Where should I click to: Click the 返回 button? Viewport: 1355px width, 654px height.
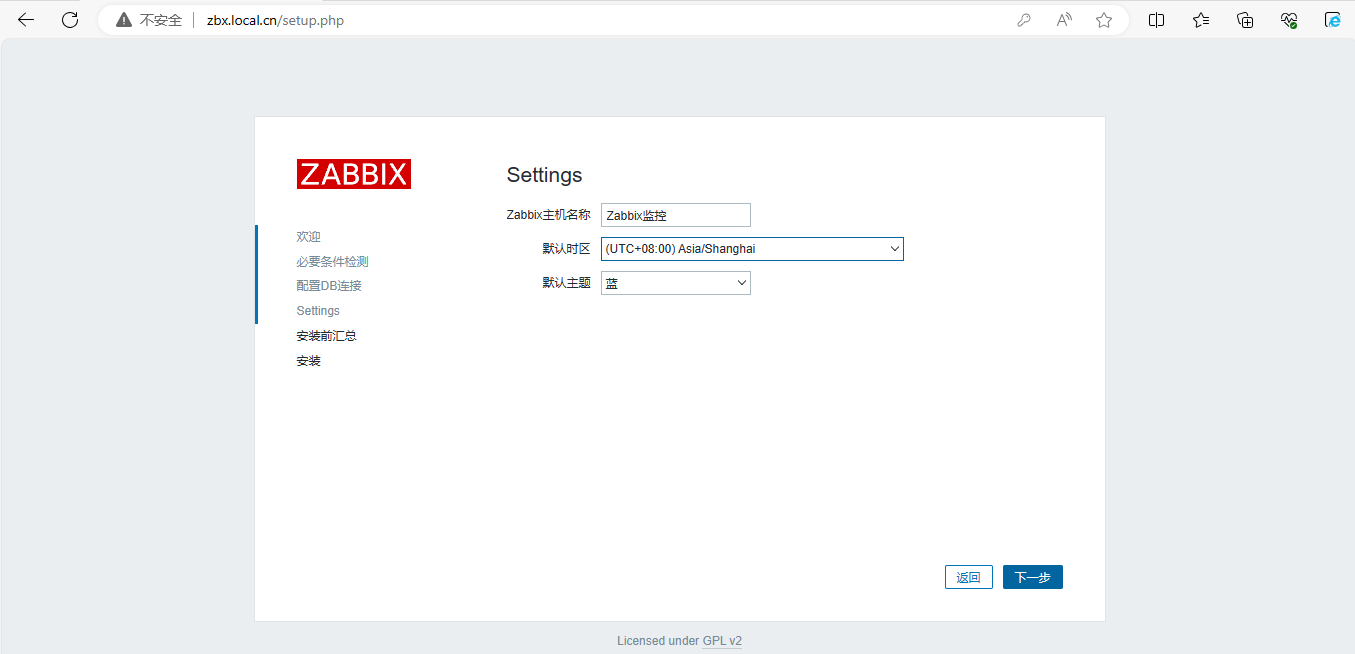pos(968,577)
